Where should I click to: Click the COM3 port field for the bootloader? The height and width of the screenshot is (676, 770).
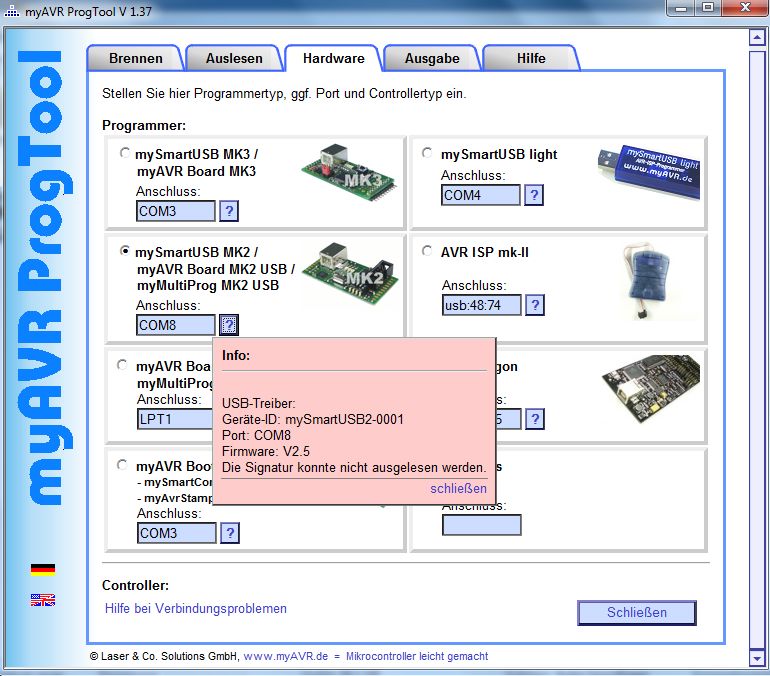177,533
